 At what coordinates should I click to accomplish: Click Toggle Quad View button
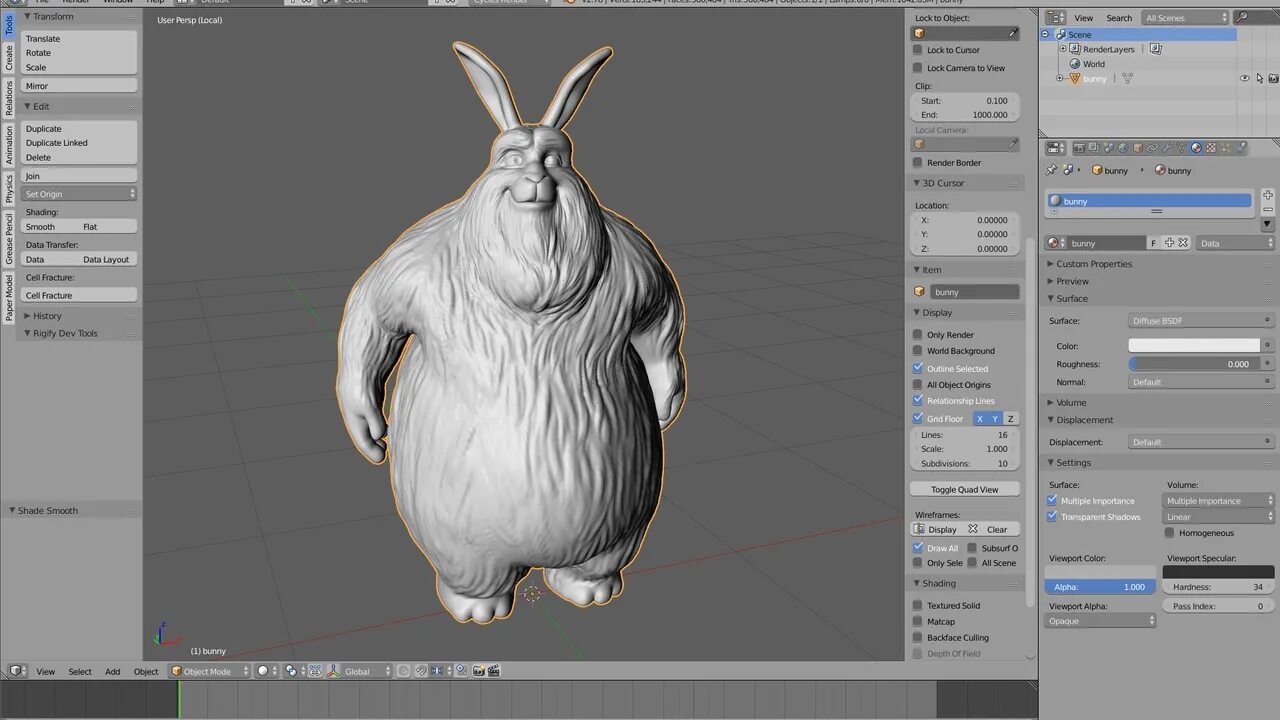pyautogui.click(x=965, y=490)
